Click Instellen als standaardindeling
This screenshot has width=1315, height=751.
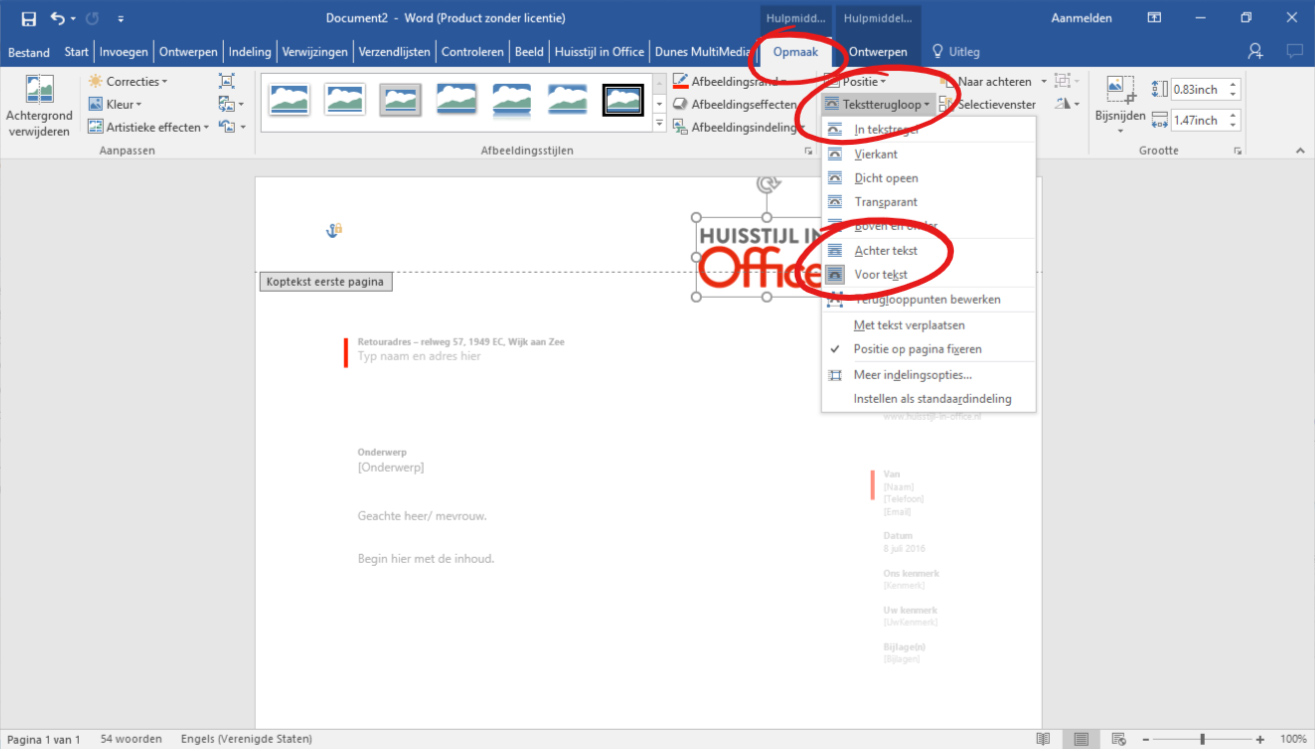[928, 399]
